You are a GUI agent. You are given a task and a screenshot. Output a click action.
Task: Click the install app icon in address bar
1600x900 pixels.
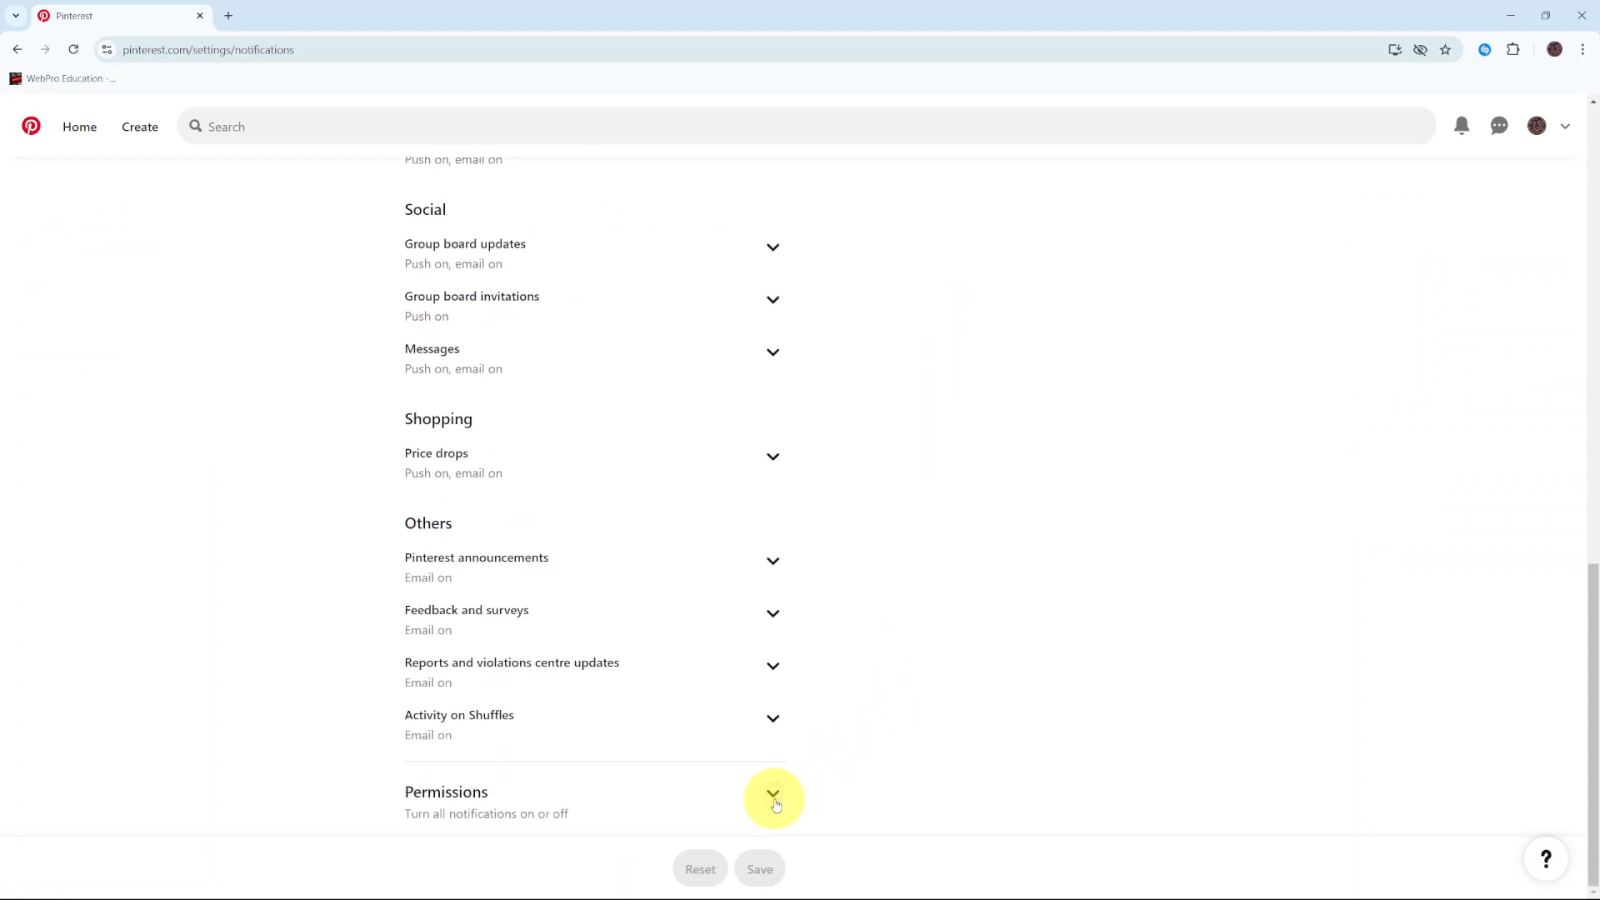1395,49
